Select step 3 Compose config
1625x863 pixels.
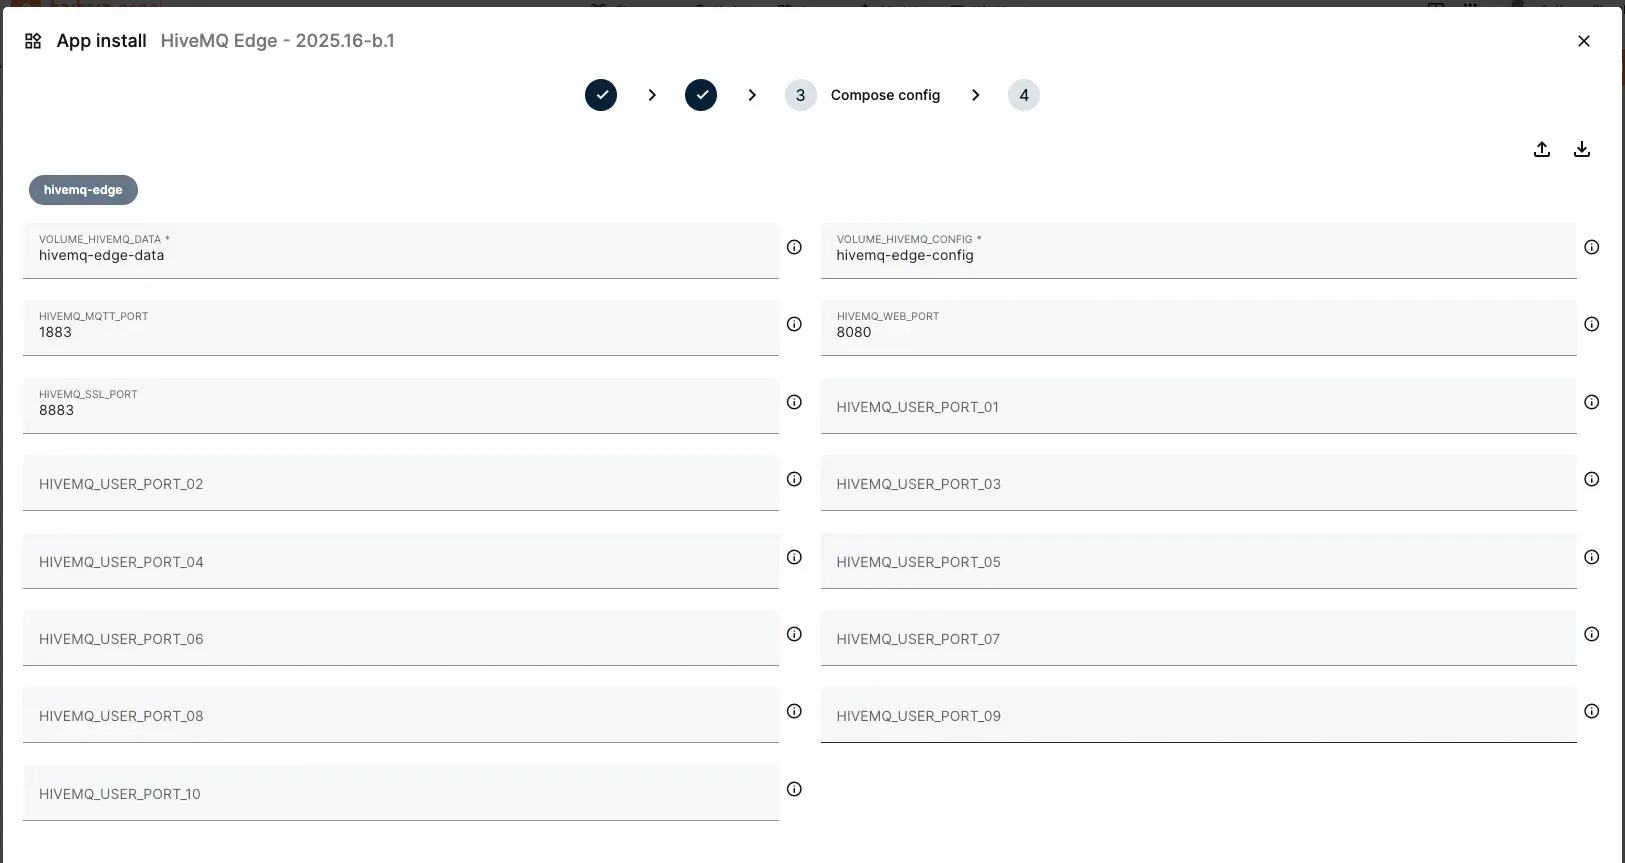click(x=862, y=95)
